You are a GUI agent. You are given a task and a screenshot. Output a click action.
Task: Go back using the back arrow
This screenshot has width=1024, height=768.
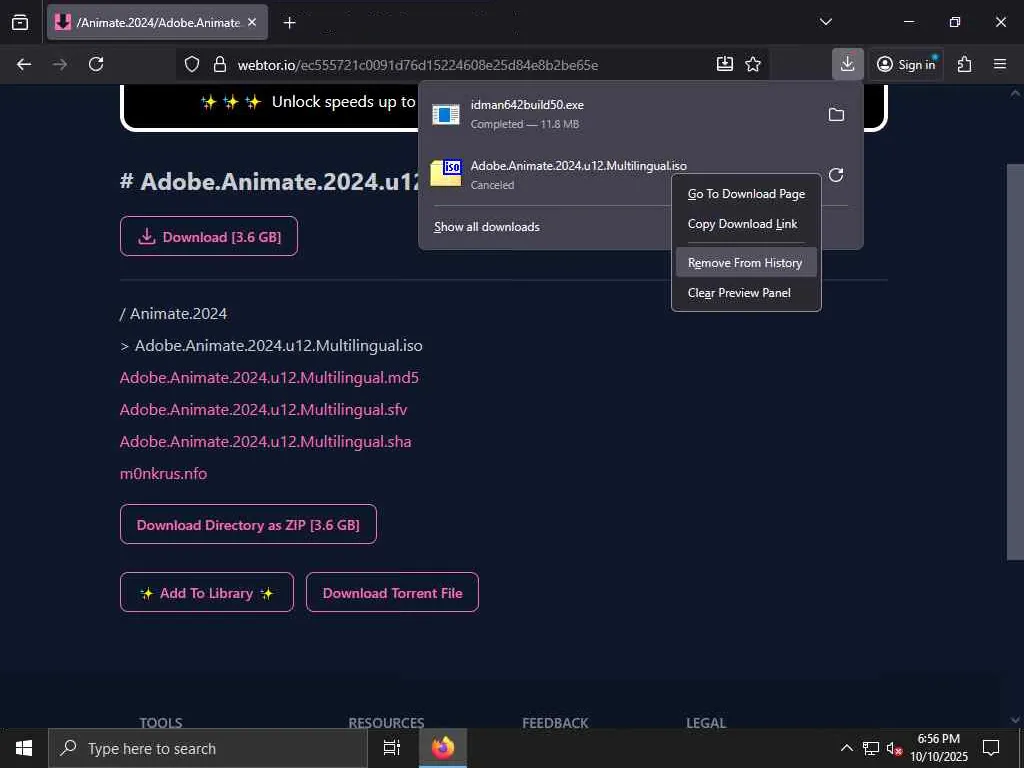pos(24,64)
